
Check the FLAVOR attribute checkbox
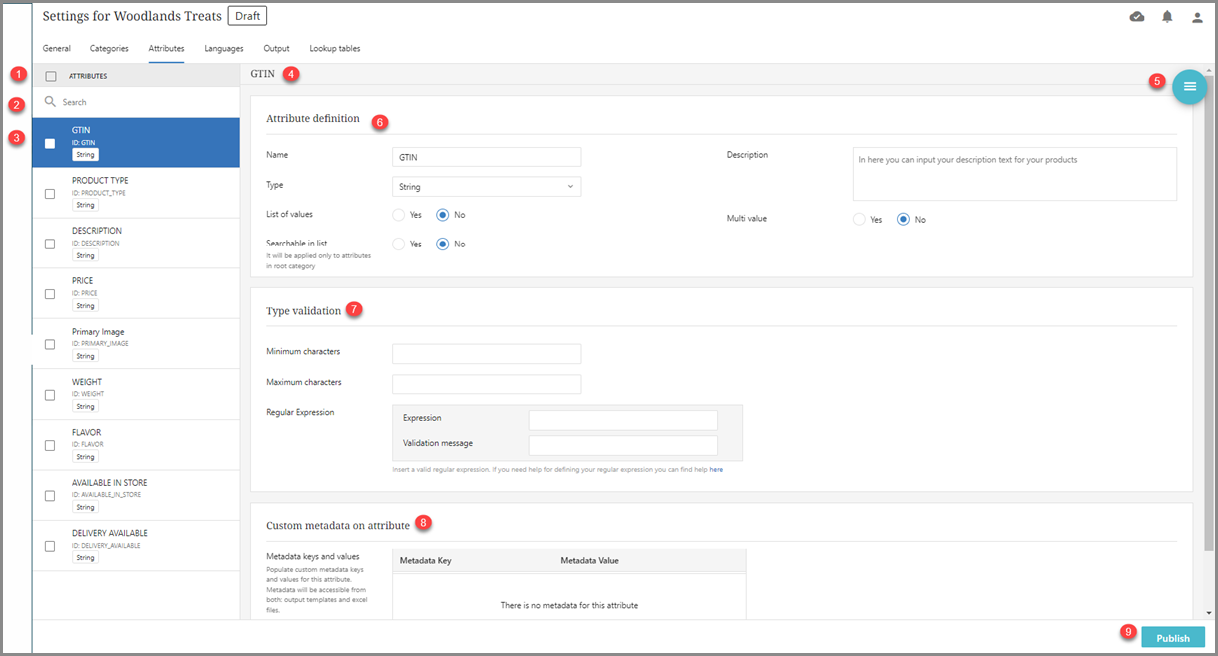pos(50,446)
